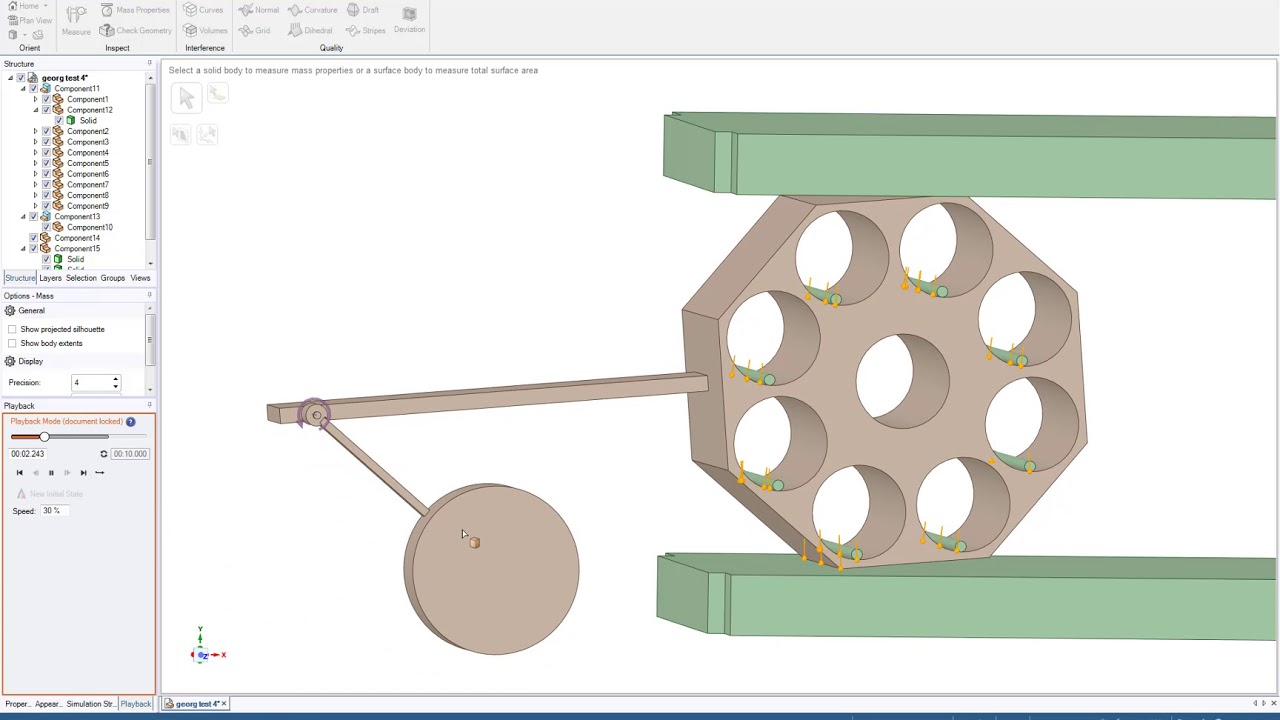This screenshot has height=720, width=1280.
Task: Collapse Component12 tree node
Action: tap(35, 110)
